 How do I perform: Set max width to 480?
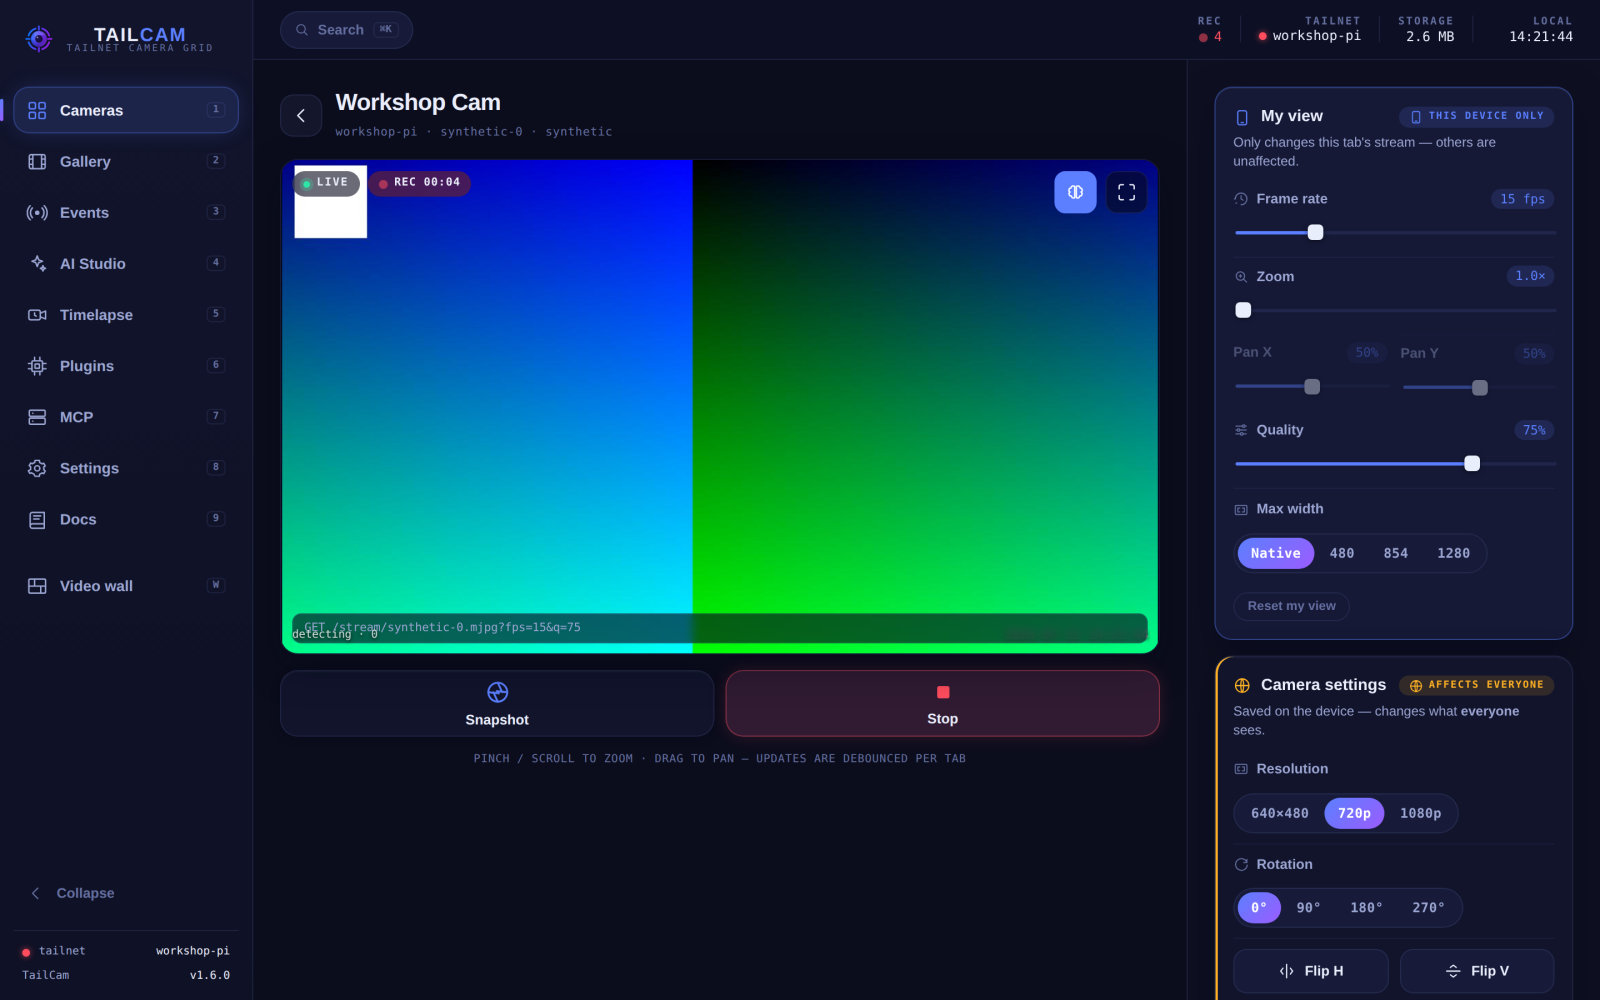[1342, 553]
